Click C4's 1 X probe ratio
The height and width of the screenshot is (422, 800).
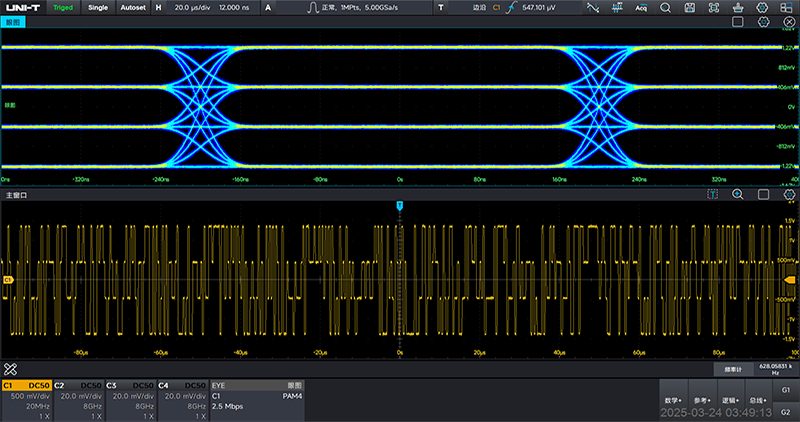point(201,416)
